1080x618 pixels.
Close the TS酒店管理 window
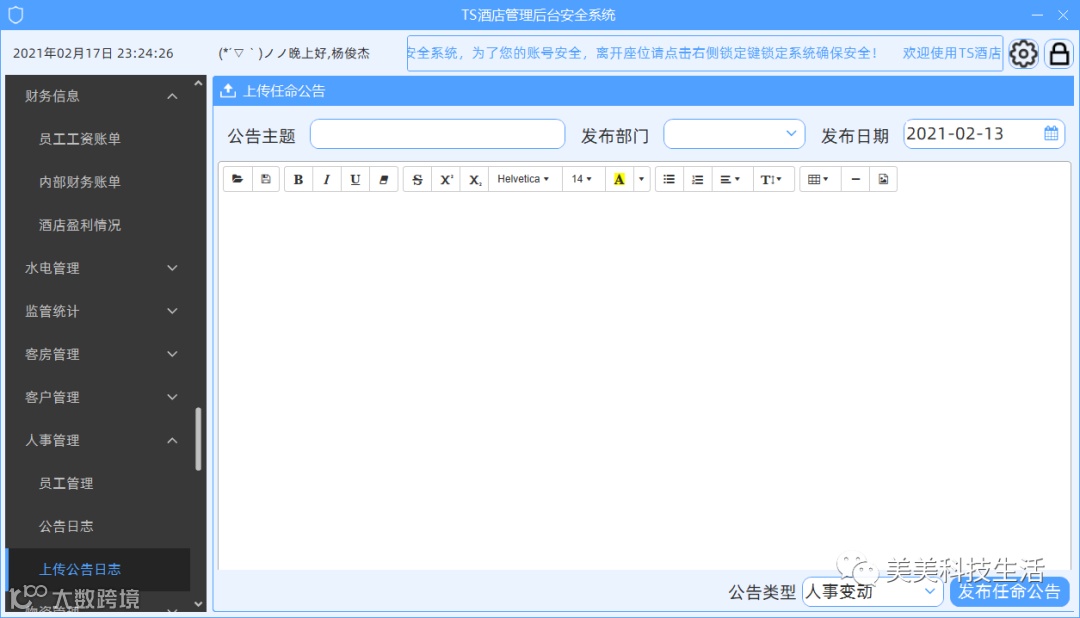point(1063,14)
